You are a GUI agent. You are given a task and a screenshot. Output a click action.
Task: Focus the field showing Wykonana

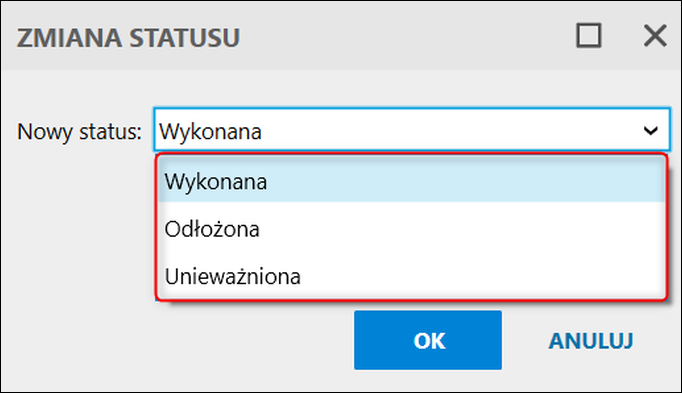[411, 130]
